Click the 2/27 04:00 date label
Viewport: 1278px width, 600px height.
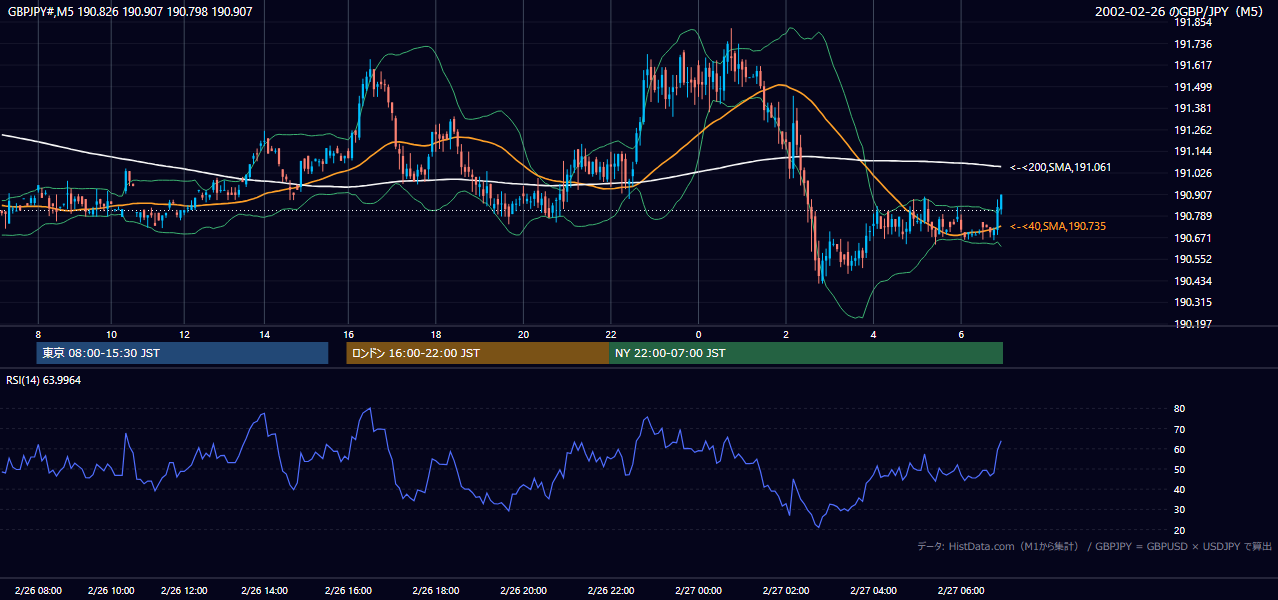pos(873,591)
